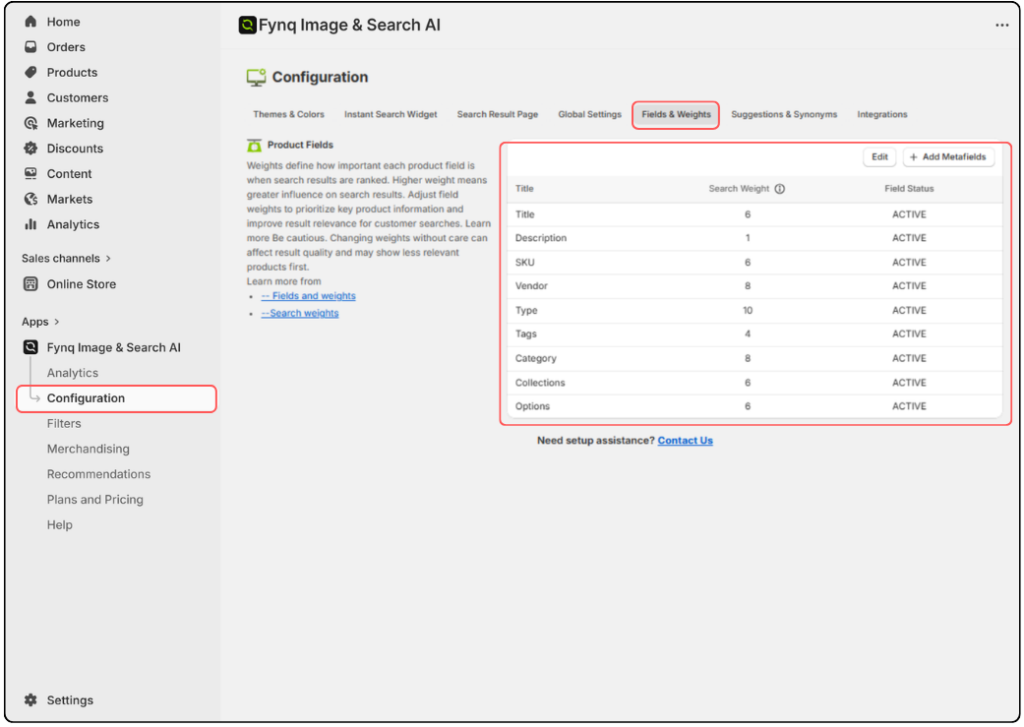Click the Configuration monitor icon
This screenshot has width=1024, height=727.
click(256, 77)
